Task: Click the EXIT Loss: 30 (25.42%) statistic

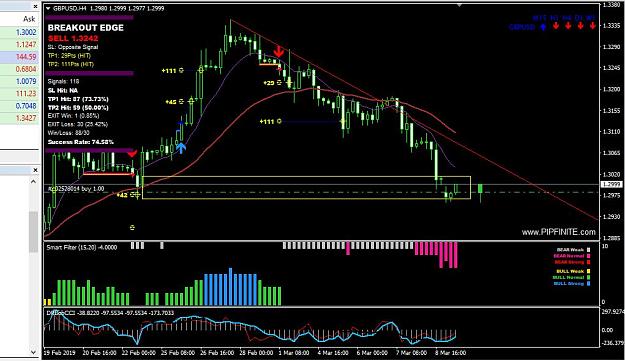Action: [77, 124]
